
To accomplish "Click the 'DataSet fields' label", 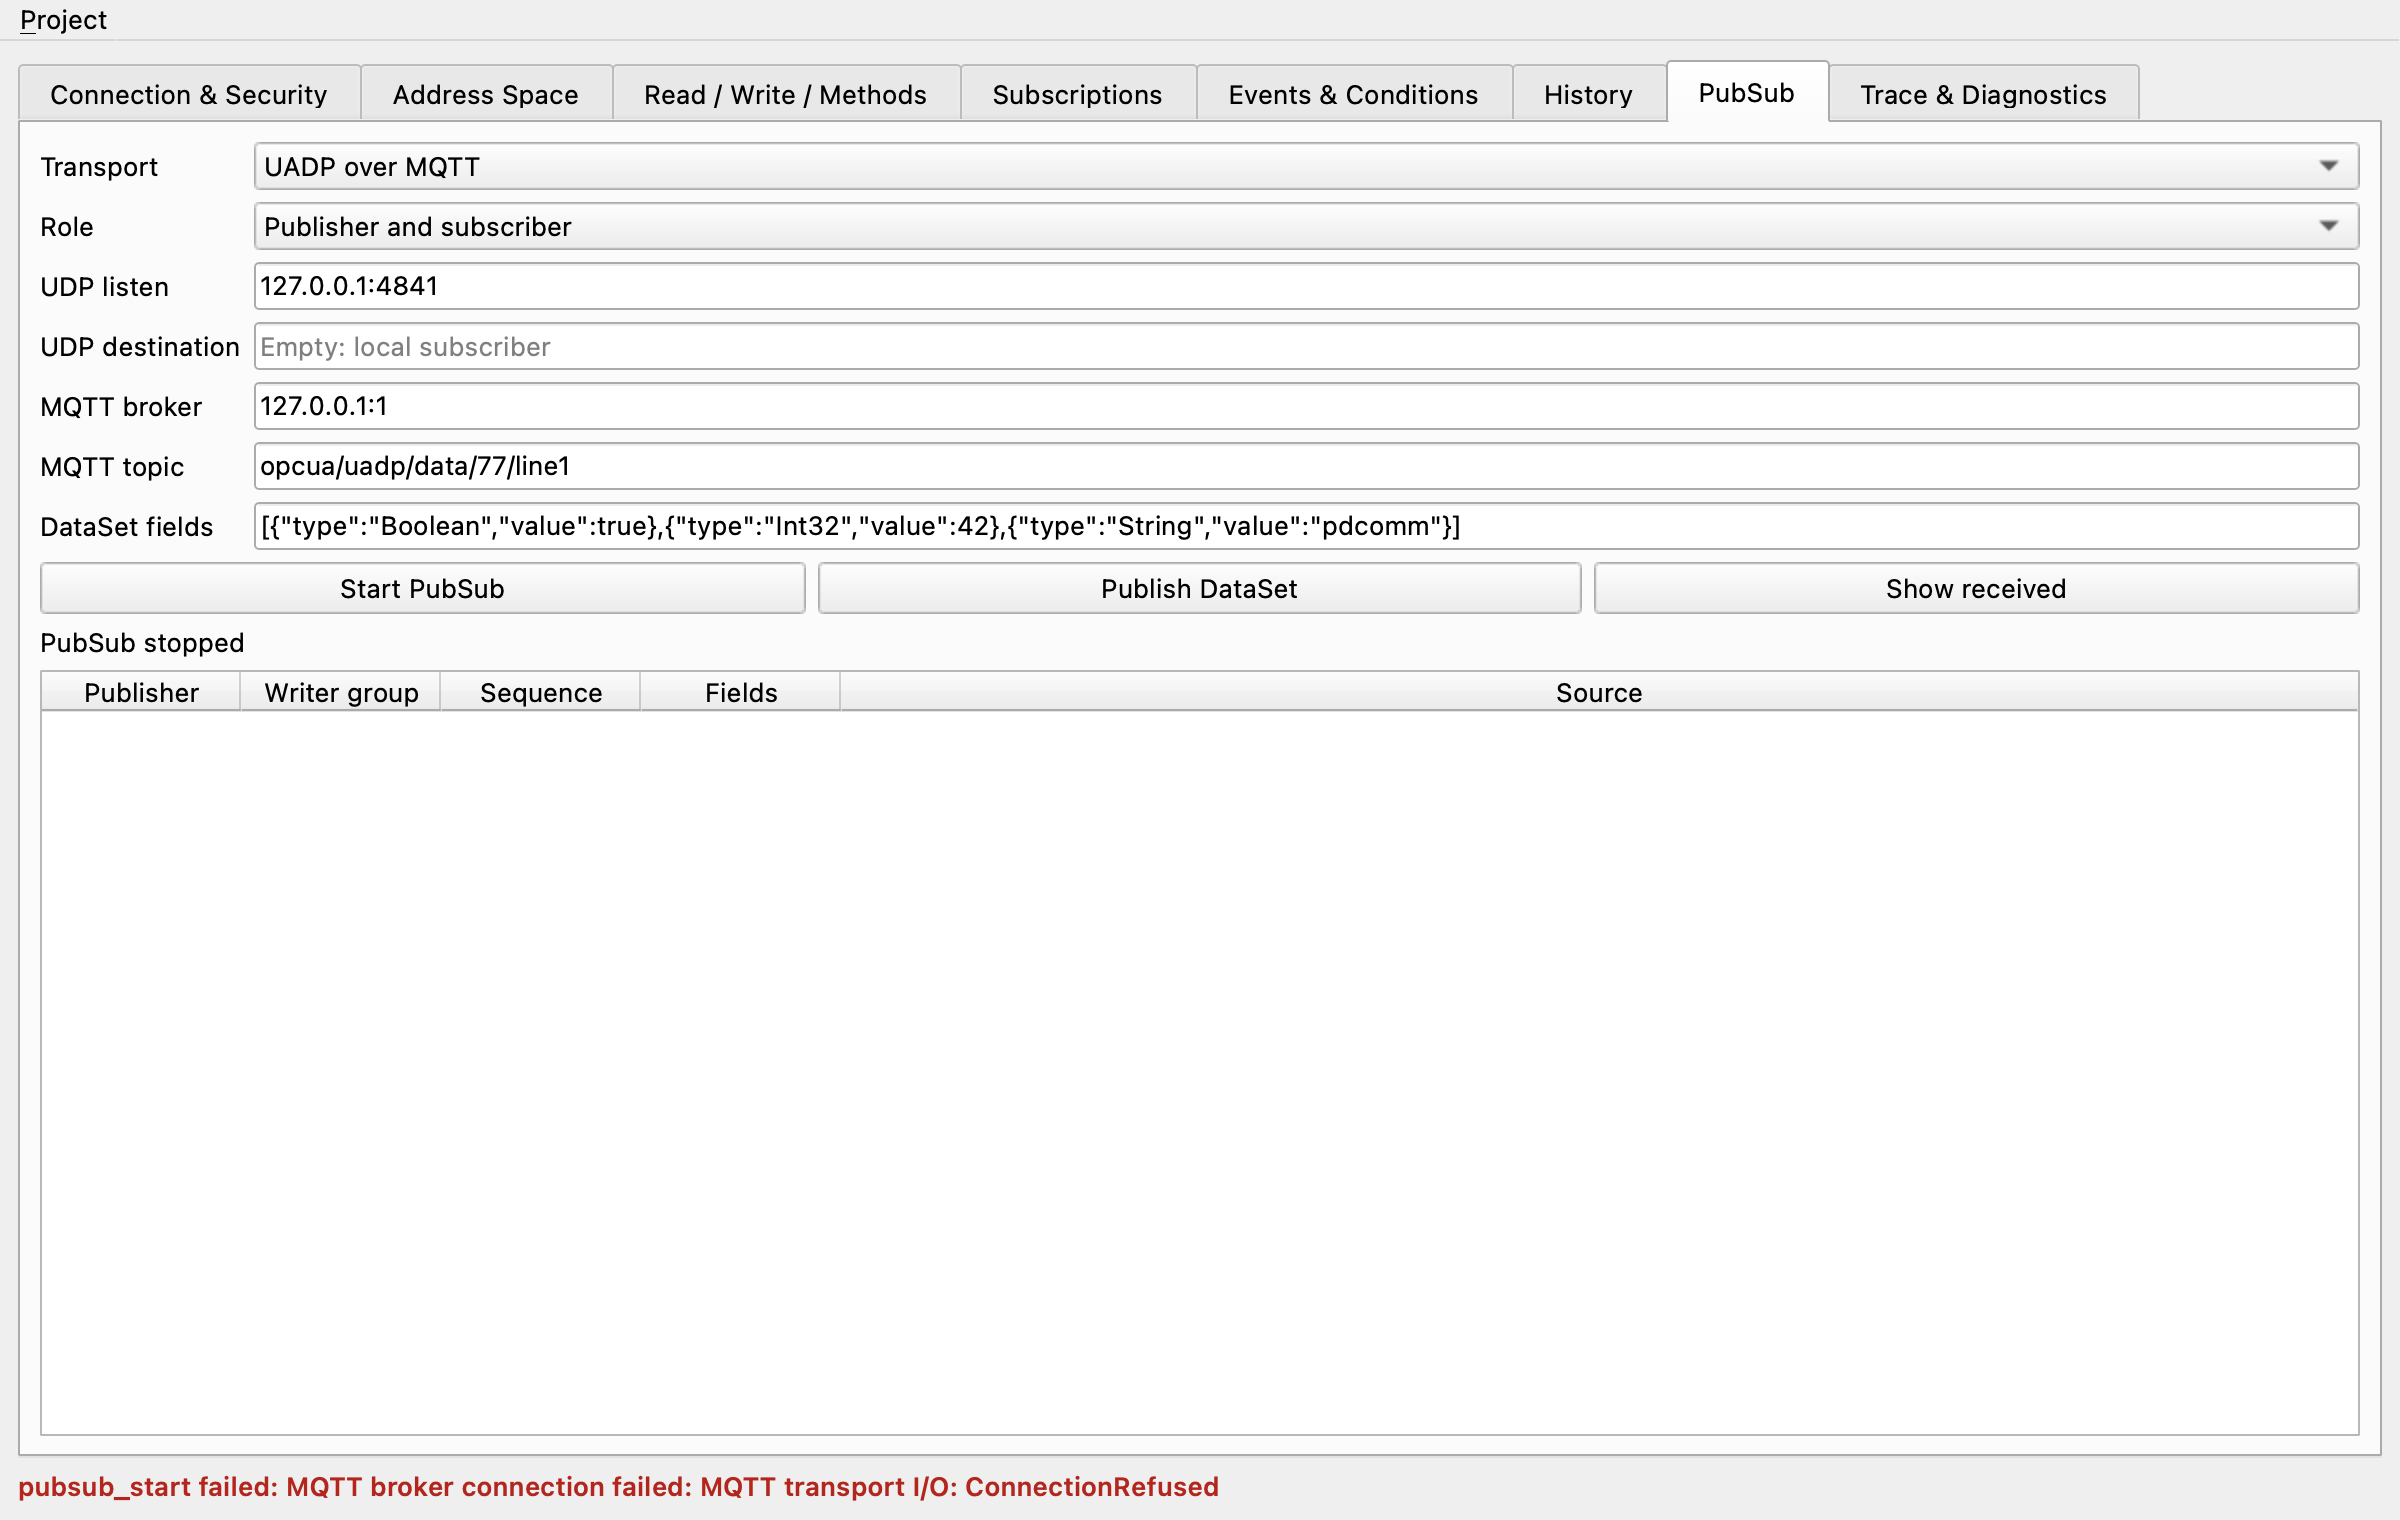I will pos(127,527).
